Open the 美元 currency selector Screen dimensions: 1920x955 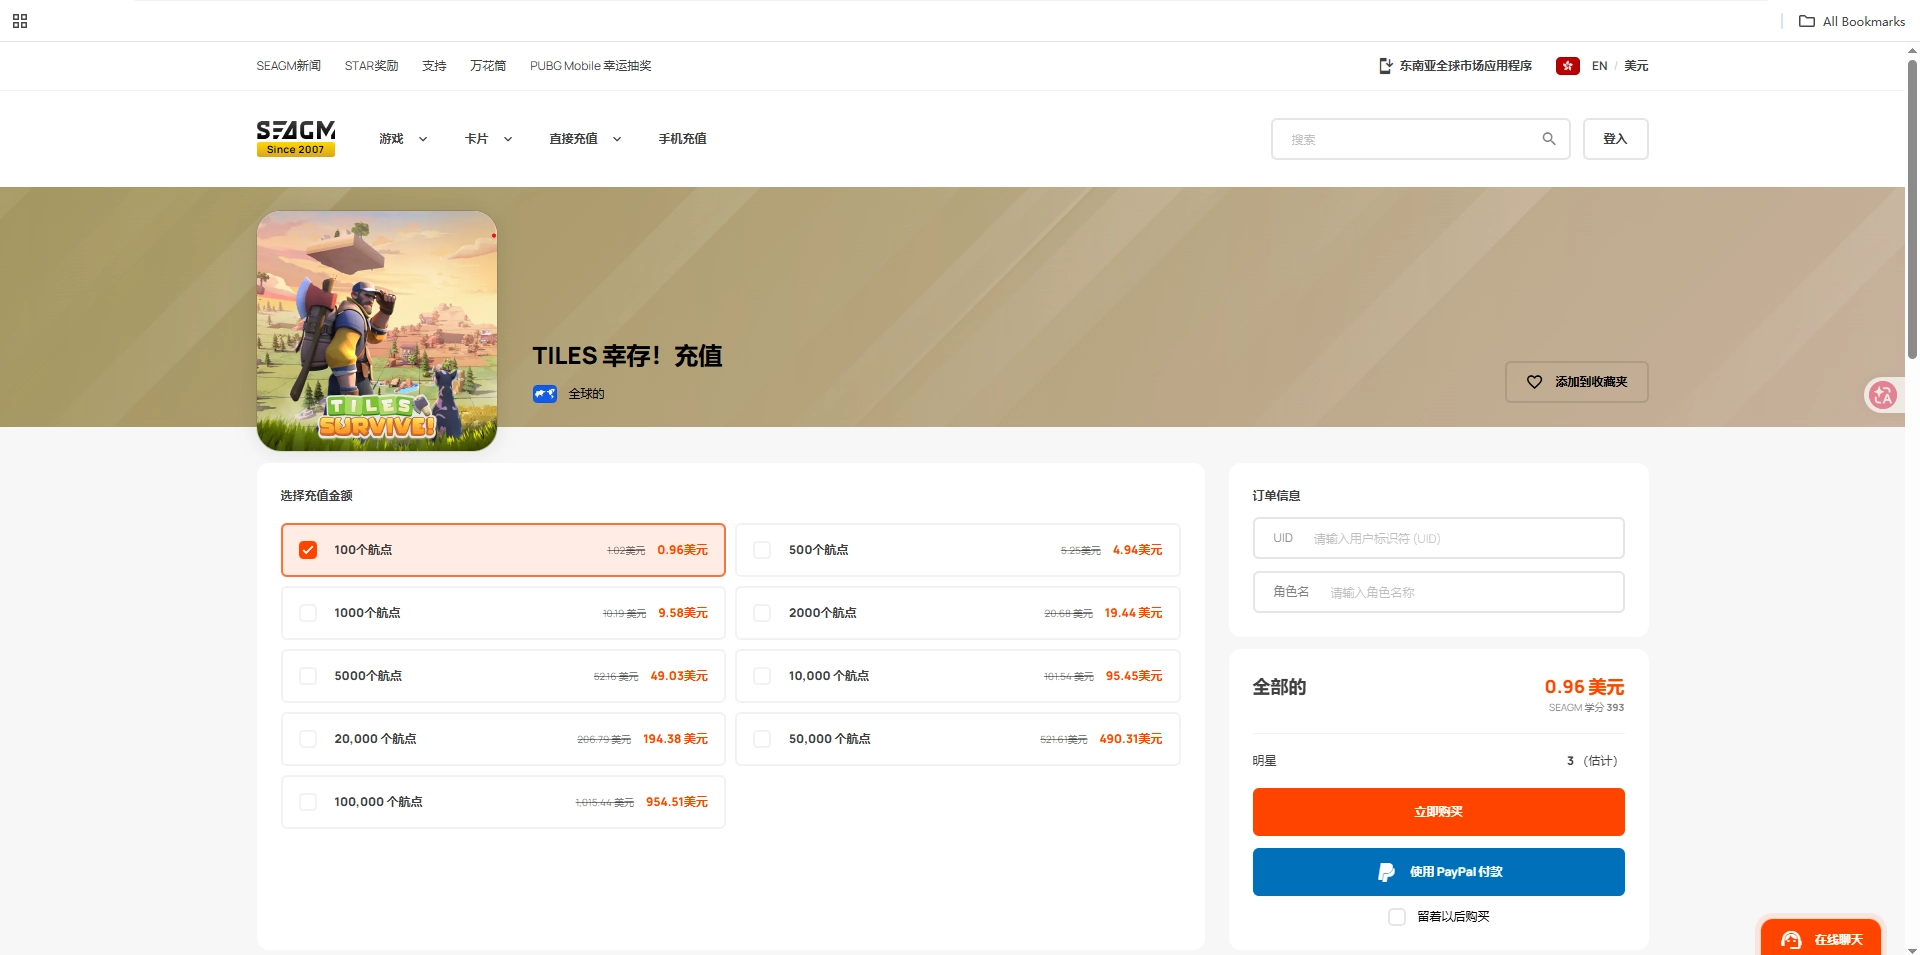click(1636, 66)
